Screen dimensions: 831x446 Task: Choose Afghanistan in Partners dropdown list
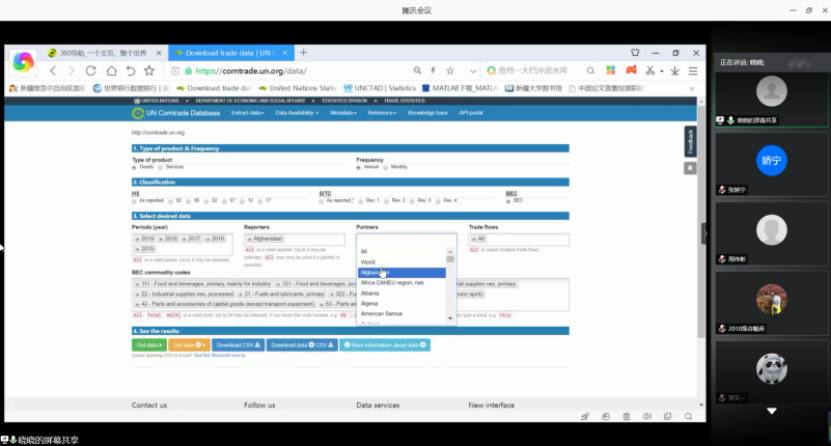402,272
